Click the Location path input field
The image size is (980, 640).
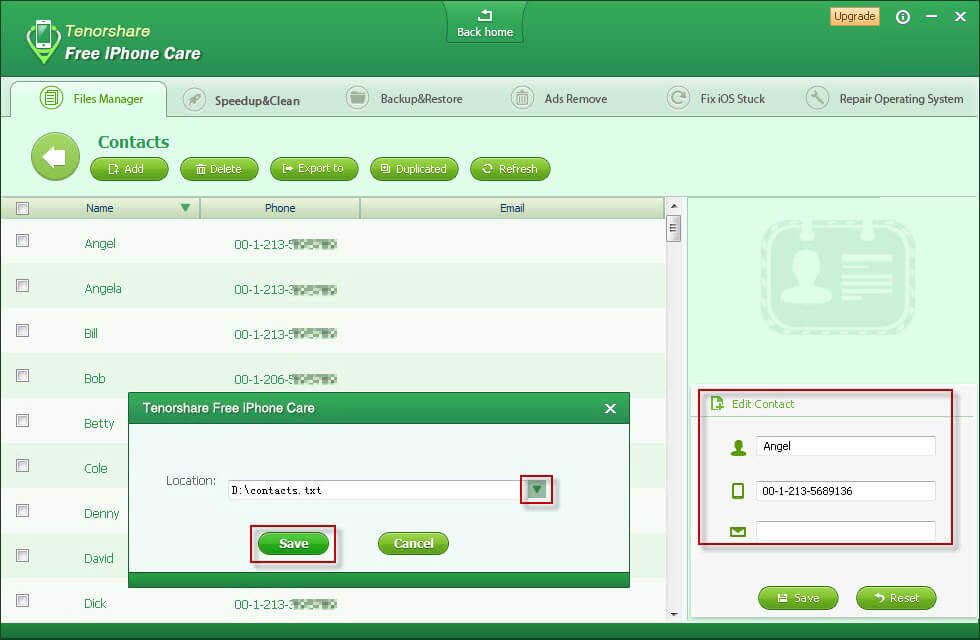pyautogui.click(x=374, y=490)
